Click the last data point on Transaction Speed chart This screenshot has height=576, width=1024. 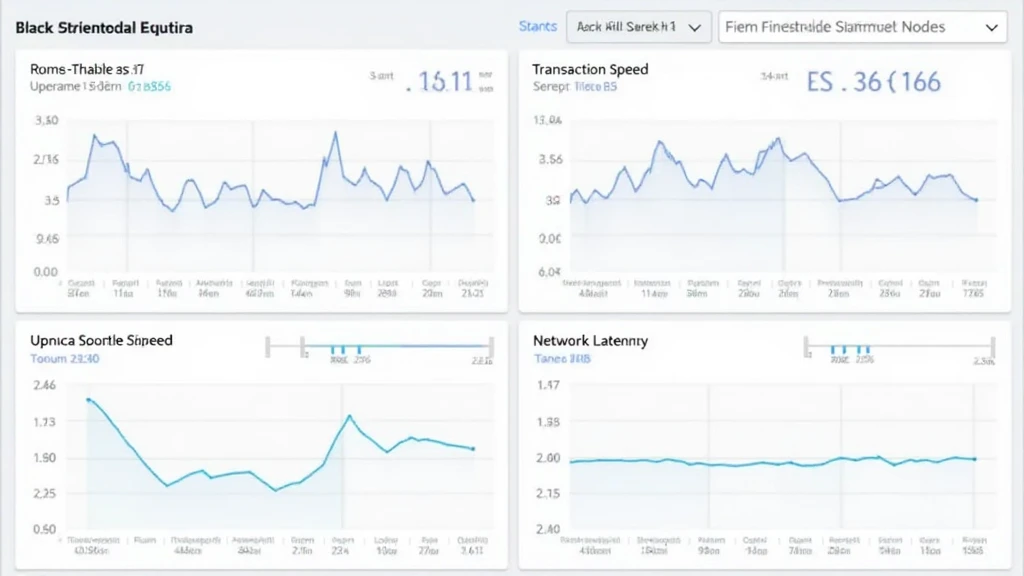976,200
